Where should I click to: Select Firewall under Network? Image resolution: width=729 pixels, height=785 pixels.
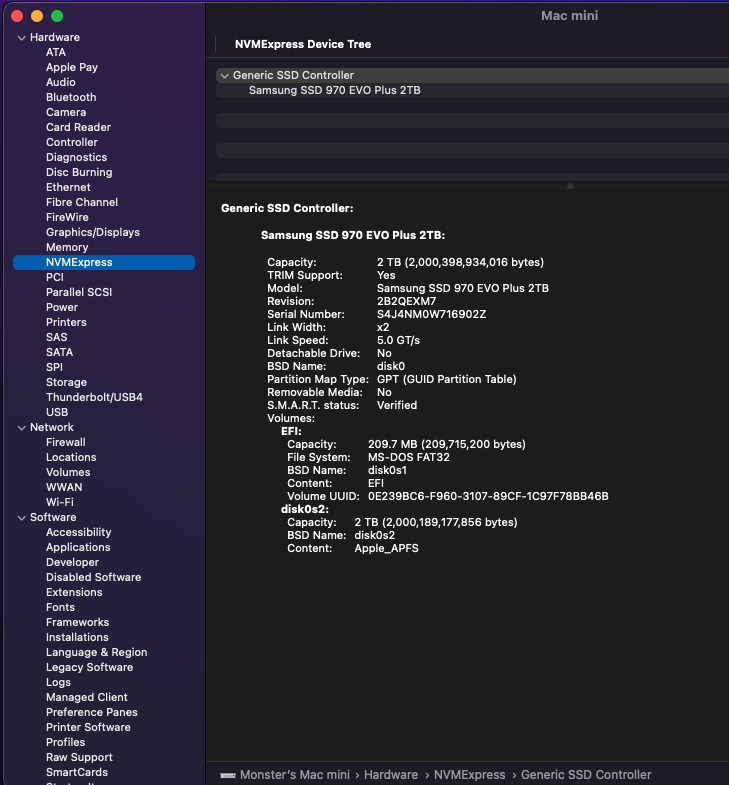coord(66,443)
